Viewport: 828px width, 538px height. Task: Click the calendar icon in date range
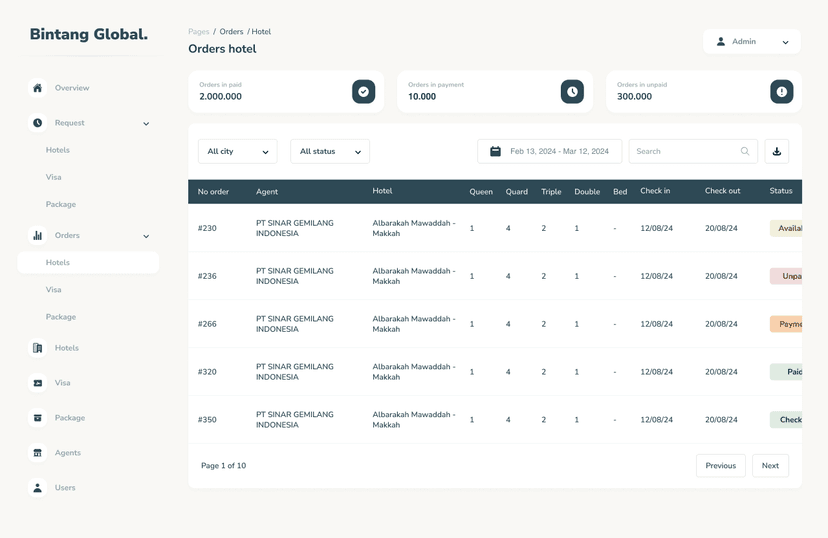click(x=495, y=151)
